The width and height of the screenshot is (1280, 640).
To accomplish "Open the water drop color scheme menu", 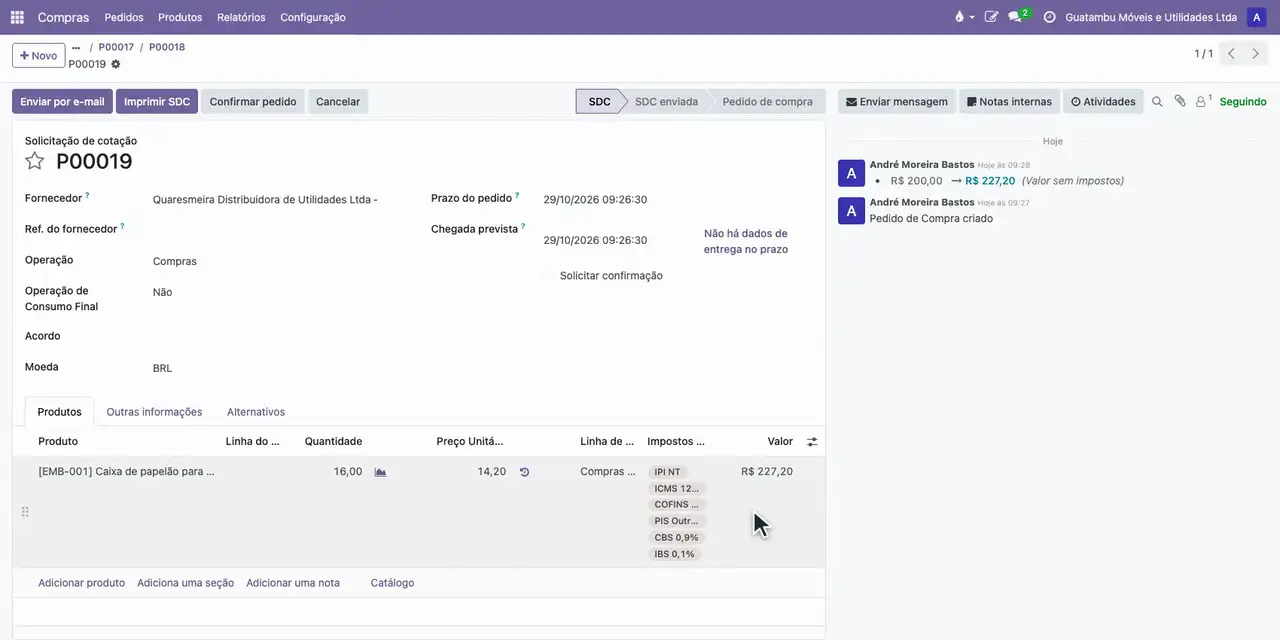I will [x=963, y=17].
